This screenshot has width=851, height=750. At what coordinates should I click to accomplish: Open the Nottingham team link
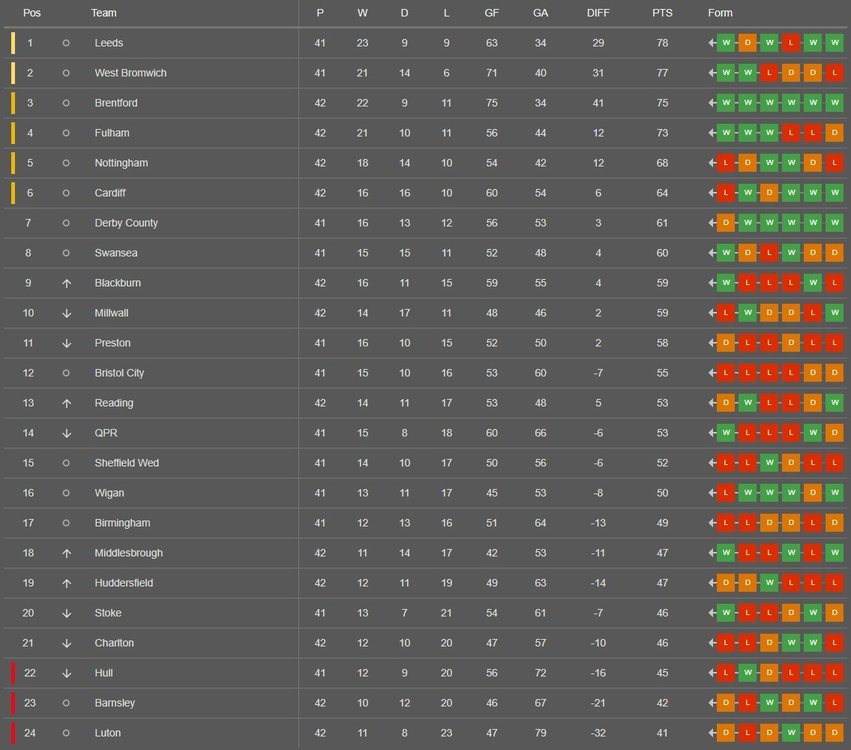pos(121,163)
